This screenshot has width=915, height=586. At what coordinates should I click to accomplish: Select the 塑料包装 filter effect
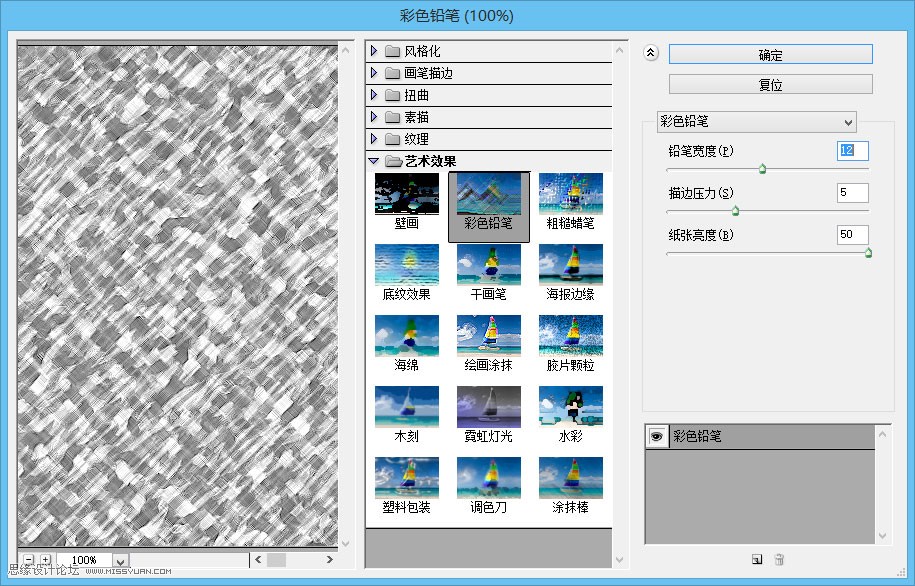click(406, 478)
